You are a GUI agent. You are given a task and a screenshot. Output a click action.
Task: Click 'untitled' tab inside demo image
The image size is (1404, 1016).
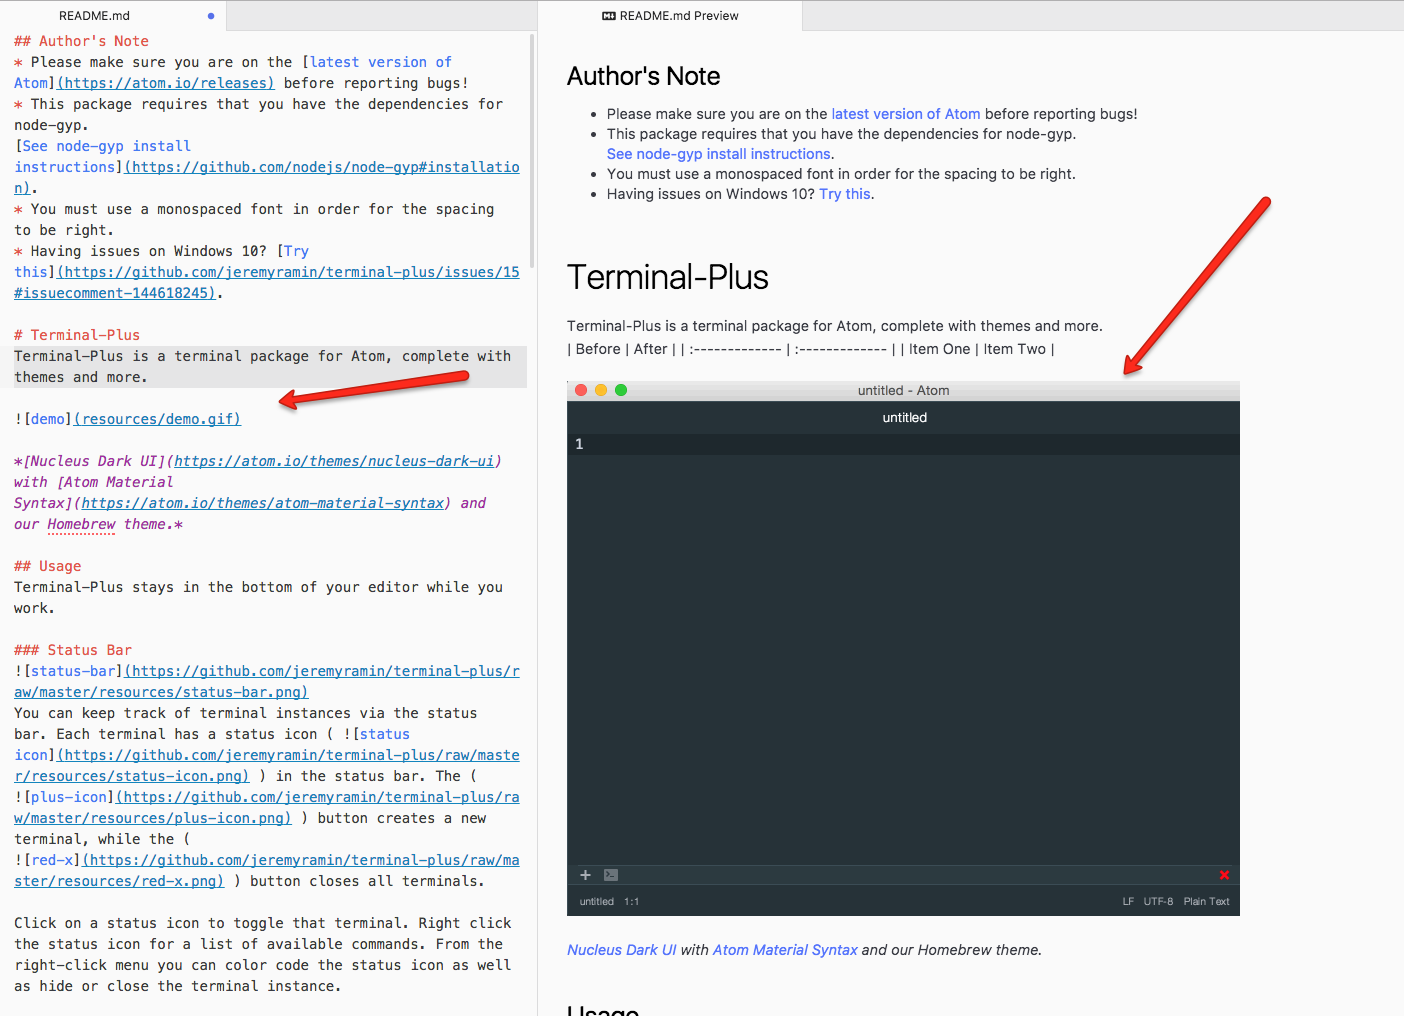904,418
